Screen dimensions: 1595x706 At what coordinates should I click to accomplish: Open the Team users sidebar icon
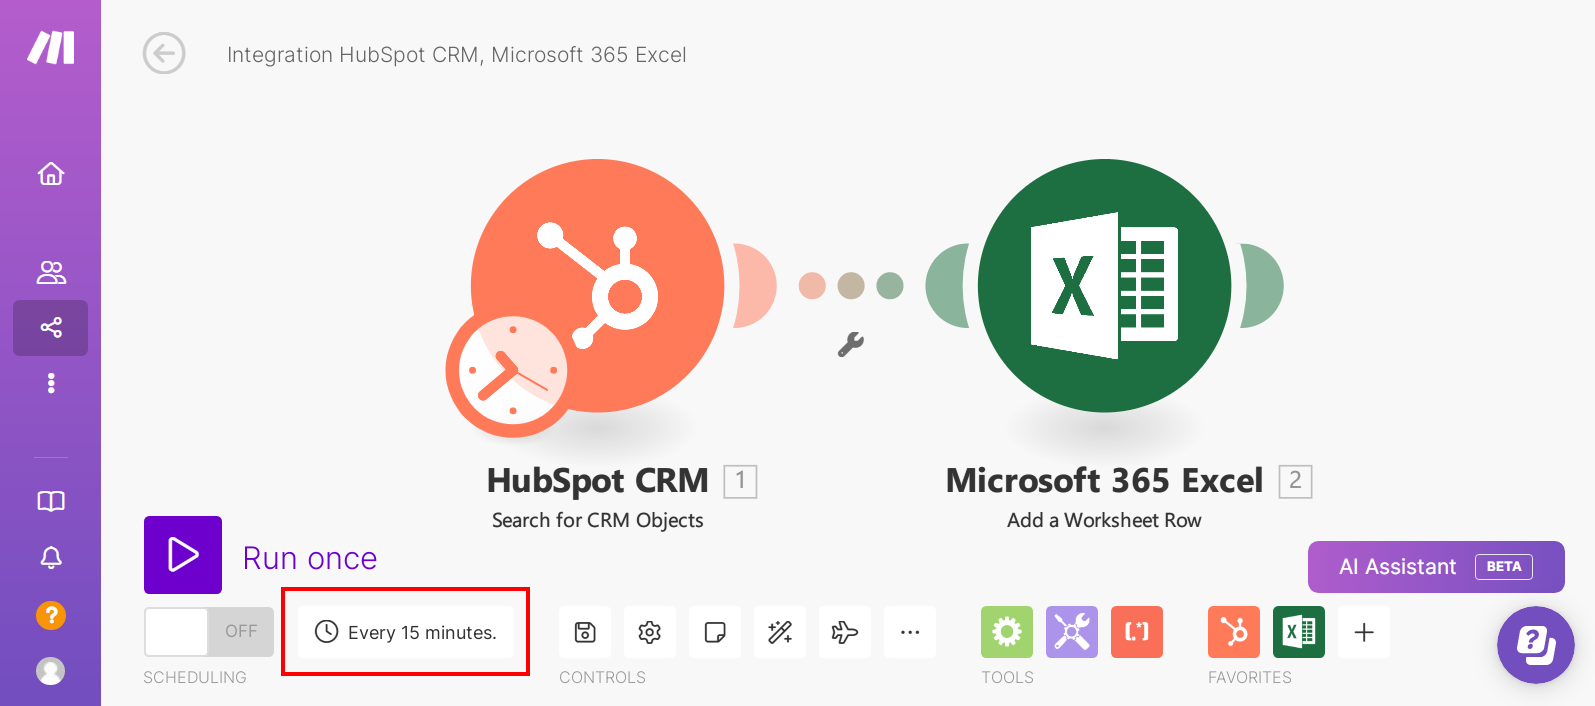pos(51,272)
